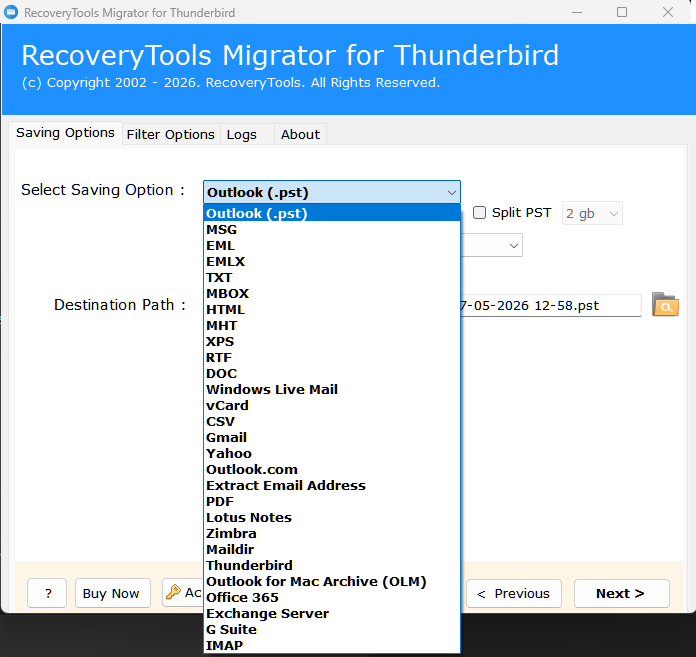Screen dimensions: 696x657
Task: Click the Next > button
Action: coord(621,594)
